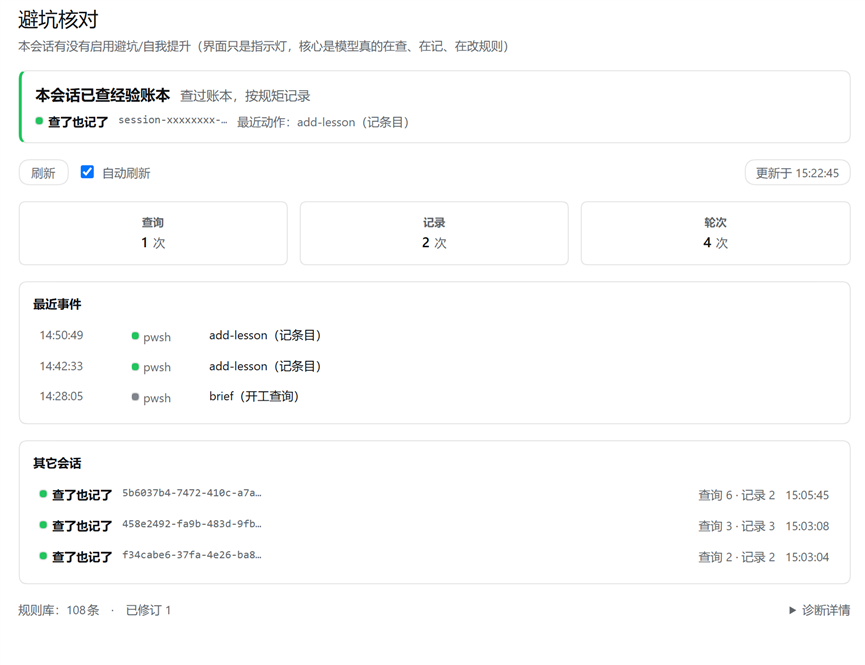This screenshot has width=865, height=665.
Task: Click the session-xxxxxxxx identifier text
Action: point(173,120)
